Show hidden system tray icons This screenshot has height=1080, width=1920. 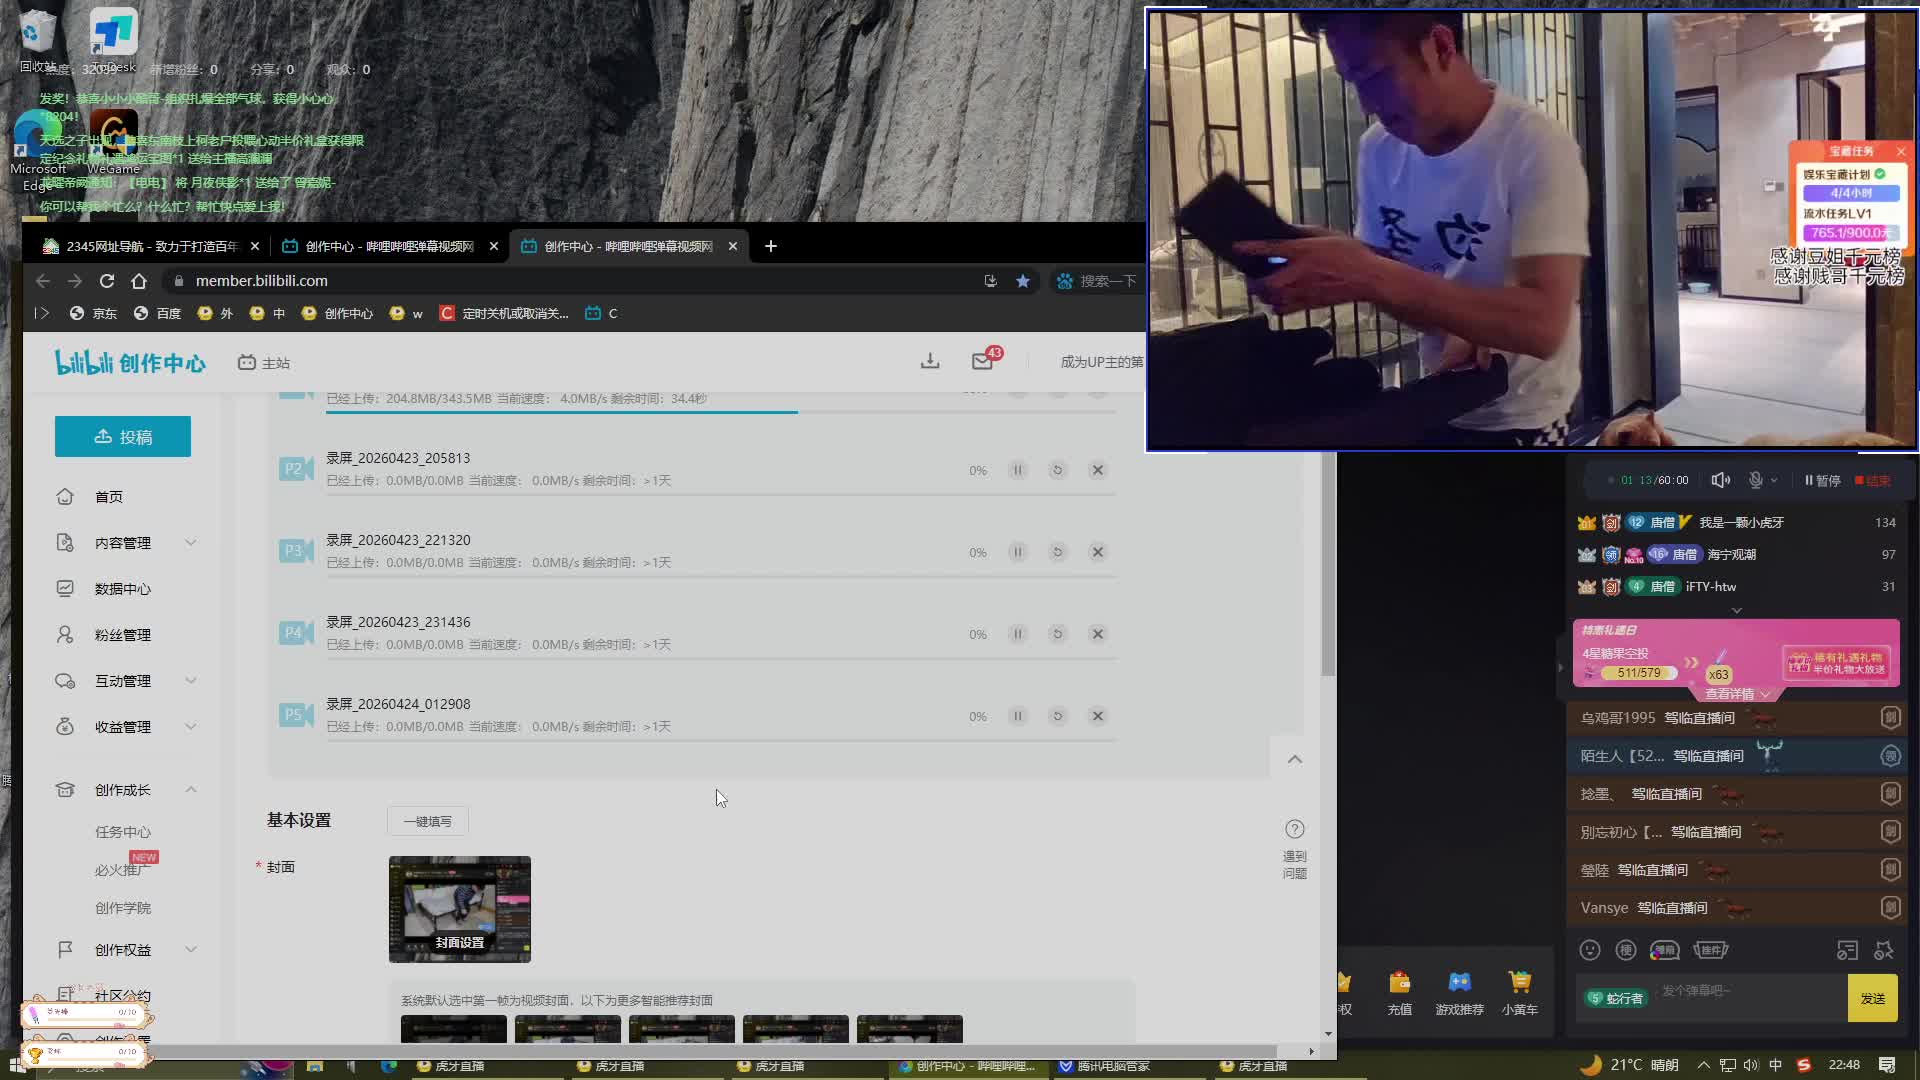pyautogui.click(x=1703, y=1065)
